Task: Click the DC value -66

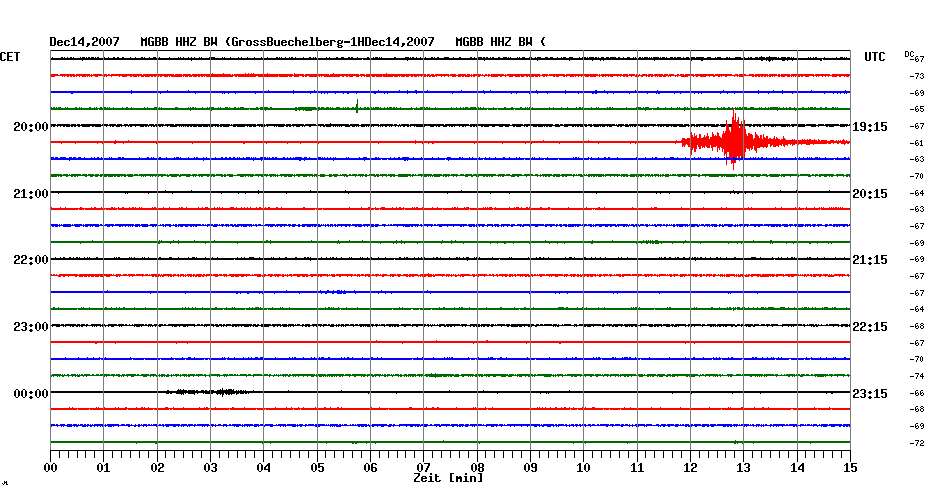Action: point(917,394)
